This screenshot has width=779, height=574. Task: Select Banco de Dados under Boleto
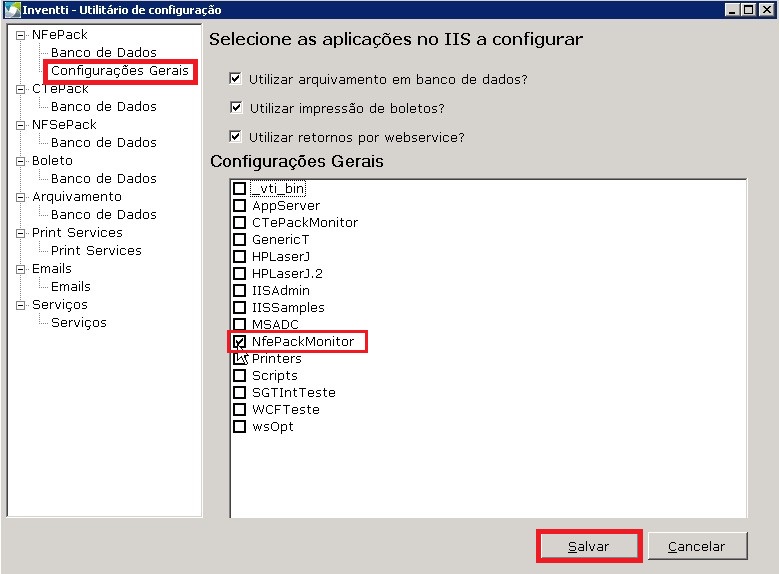[103, 179]
